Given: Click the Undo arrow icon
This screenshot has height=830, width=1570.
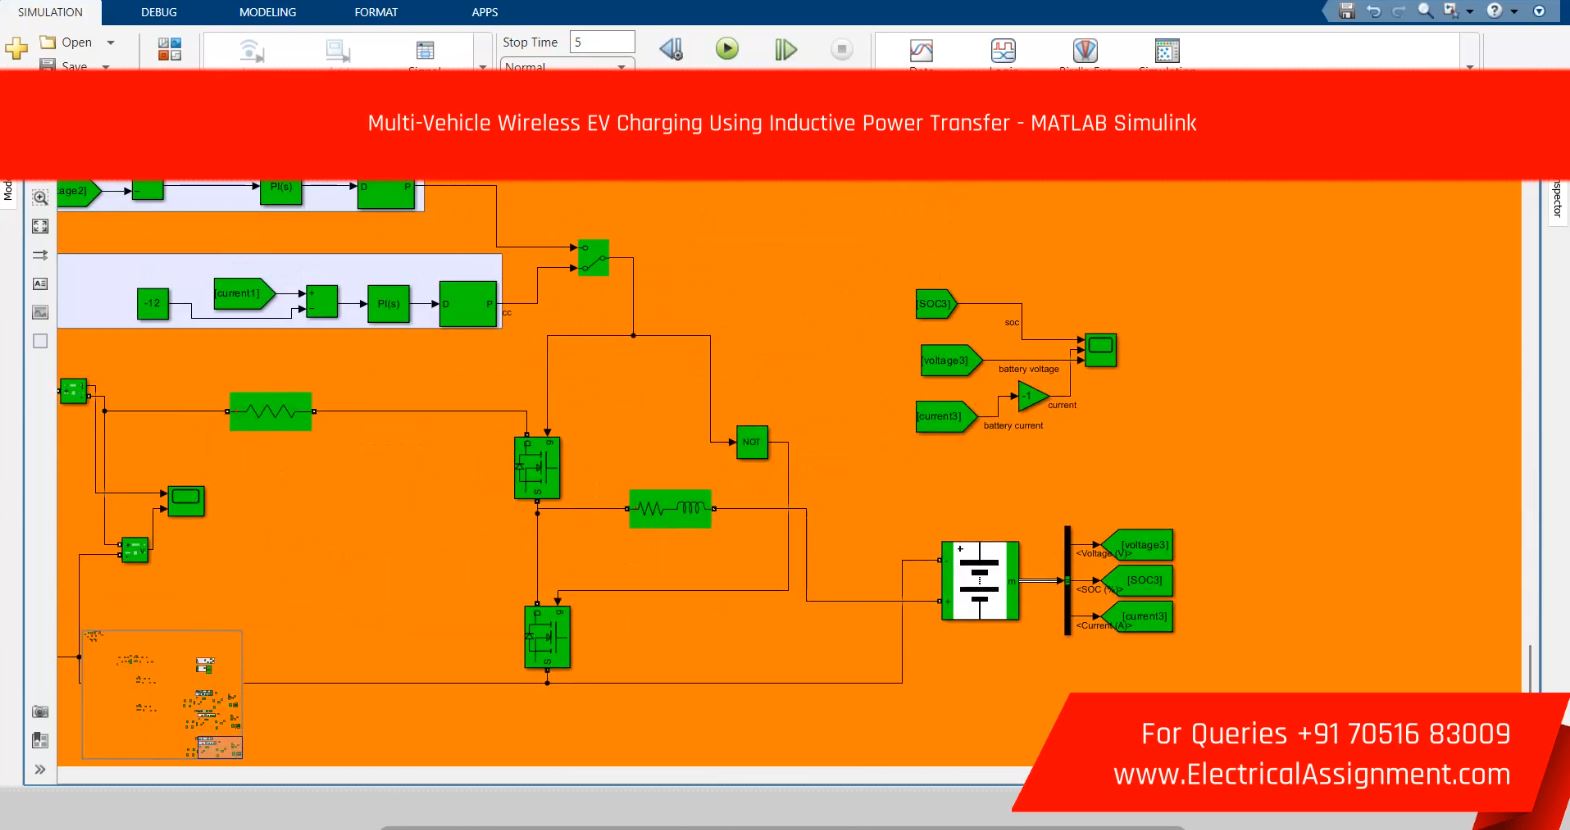Looking at the screenshot, I should tap(1373, 11).
